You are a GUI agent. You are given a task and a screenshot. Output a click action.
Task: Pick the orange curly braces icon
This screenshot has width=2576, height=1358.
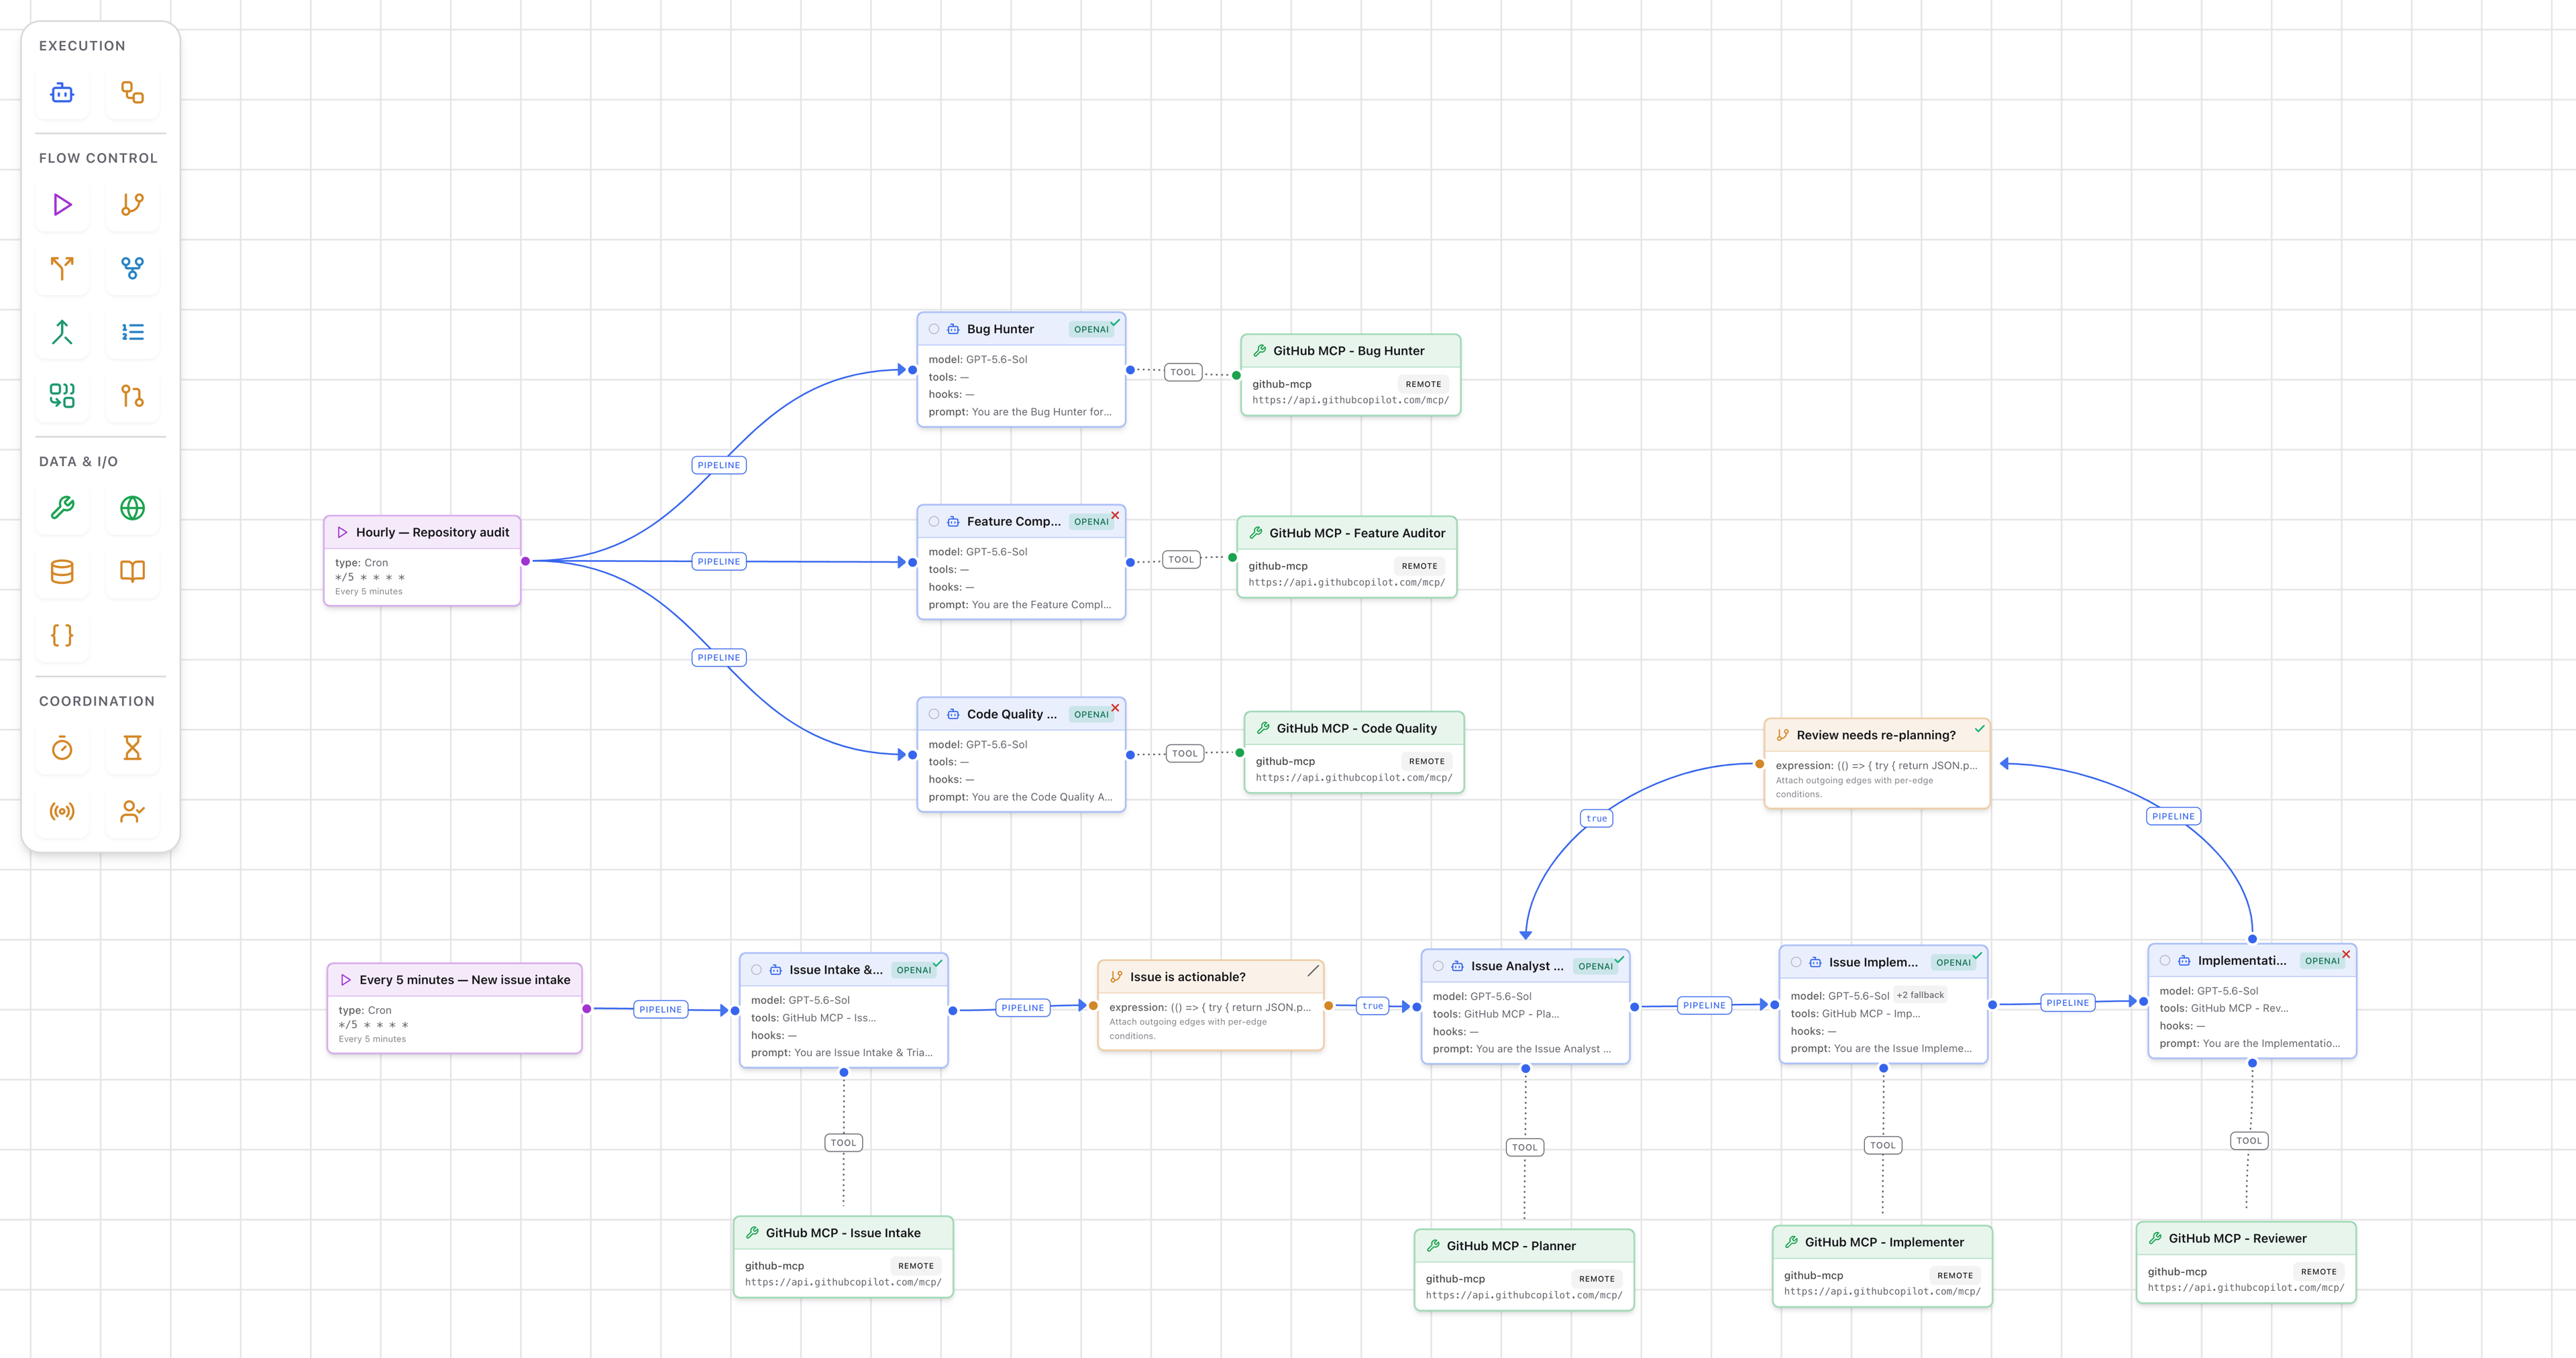click(62, 635)
